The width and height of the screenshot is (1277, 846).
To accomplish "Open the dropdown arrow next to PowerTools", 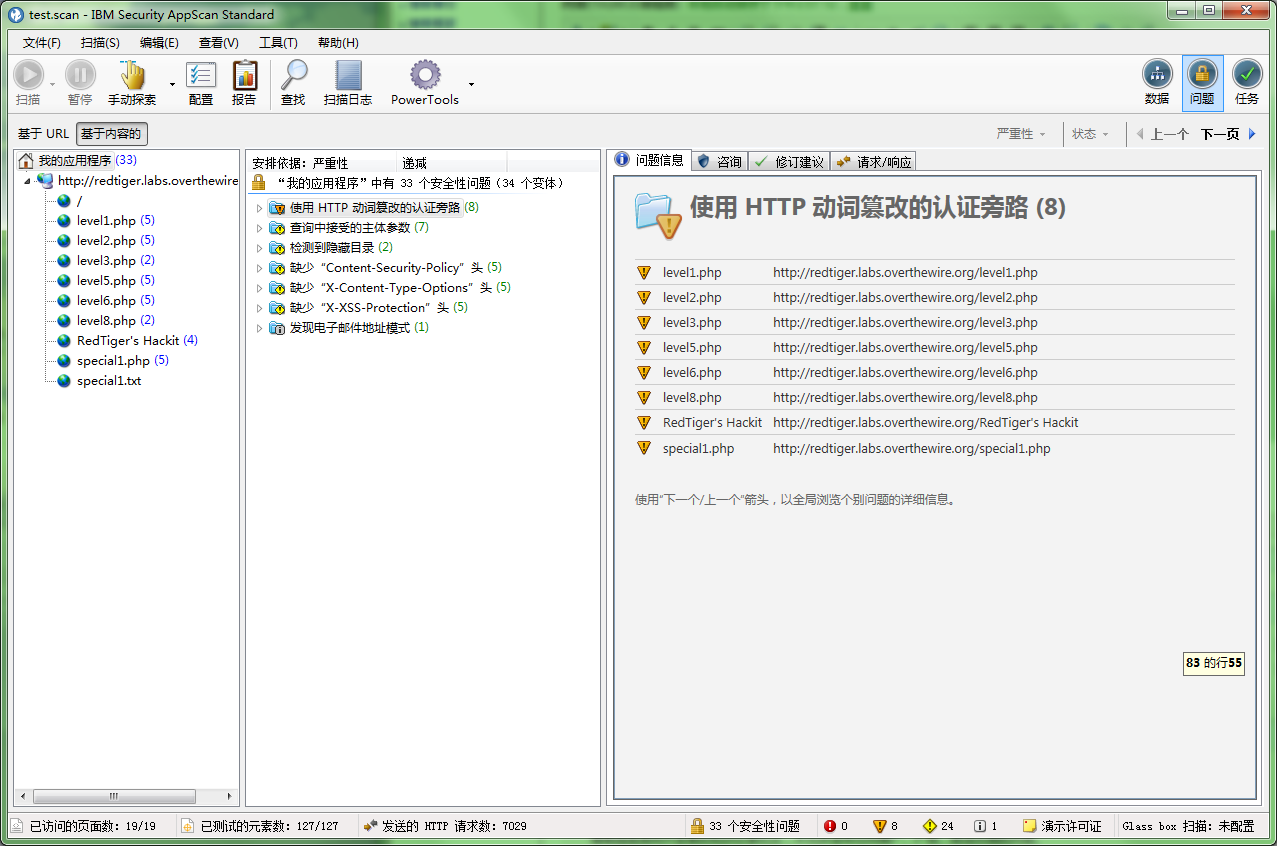I will 471,84.
